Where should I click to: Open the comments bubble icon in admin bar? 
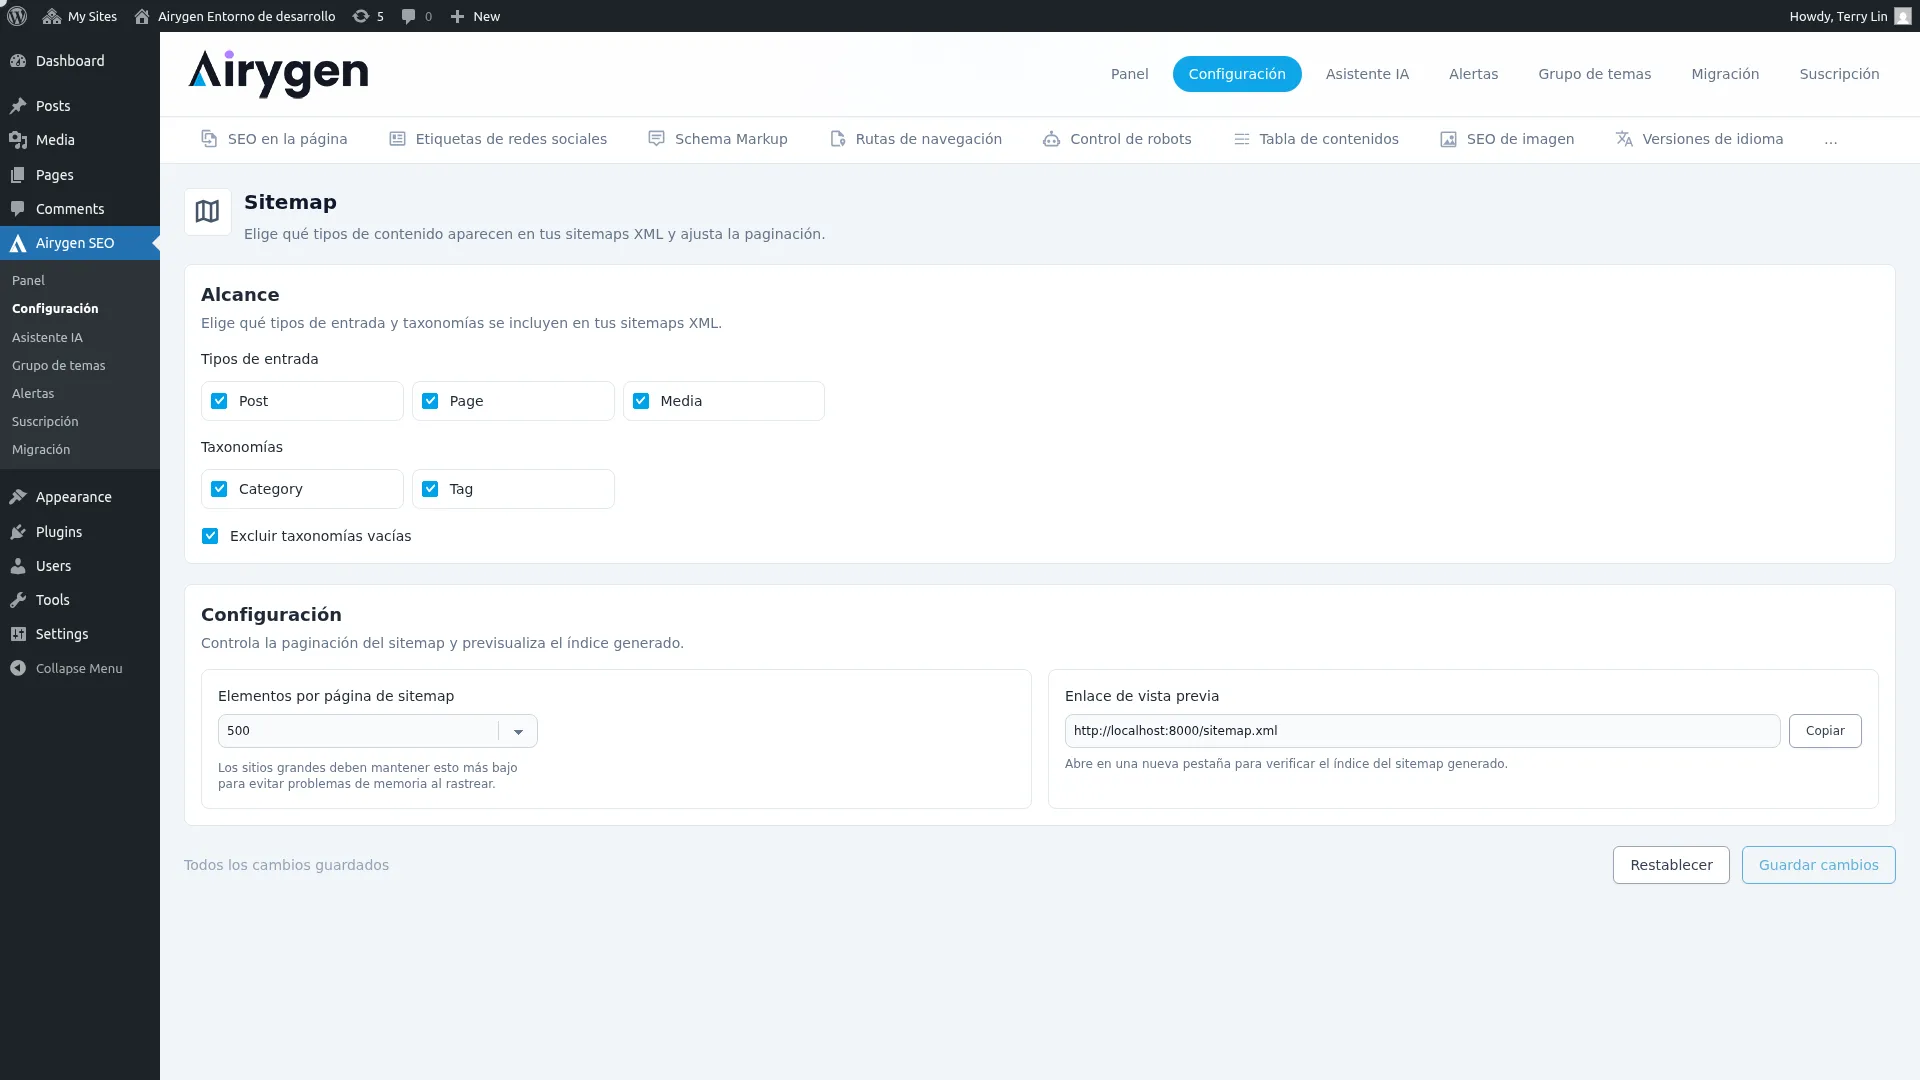coord(408,16)
